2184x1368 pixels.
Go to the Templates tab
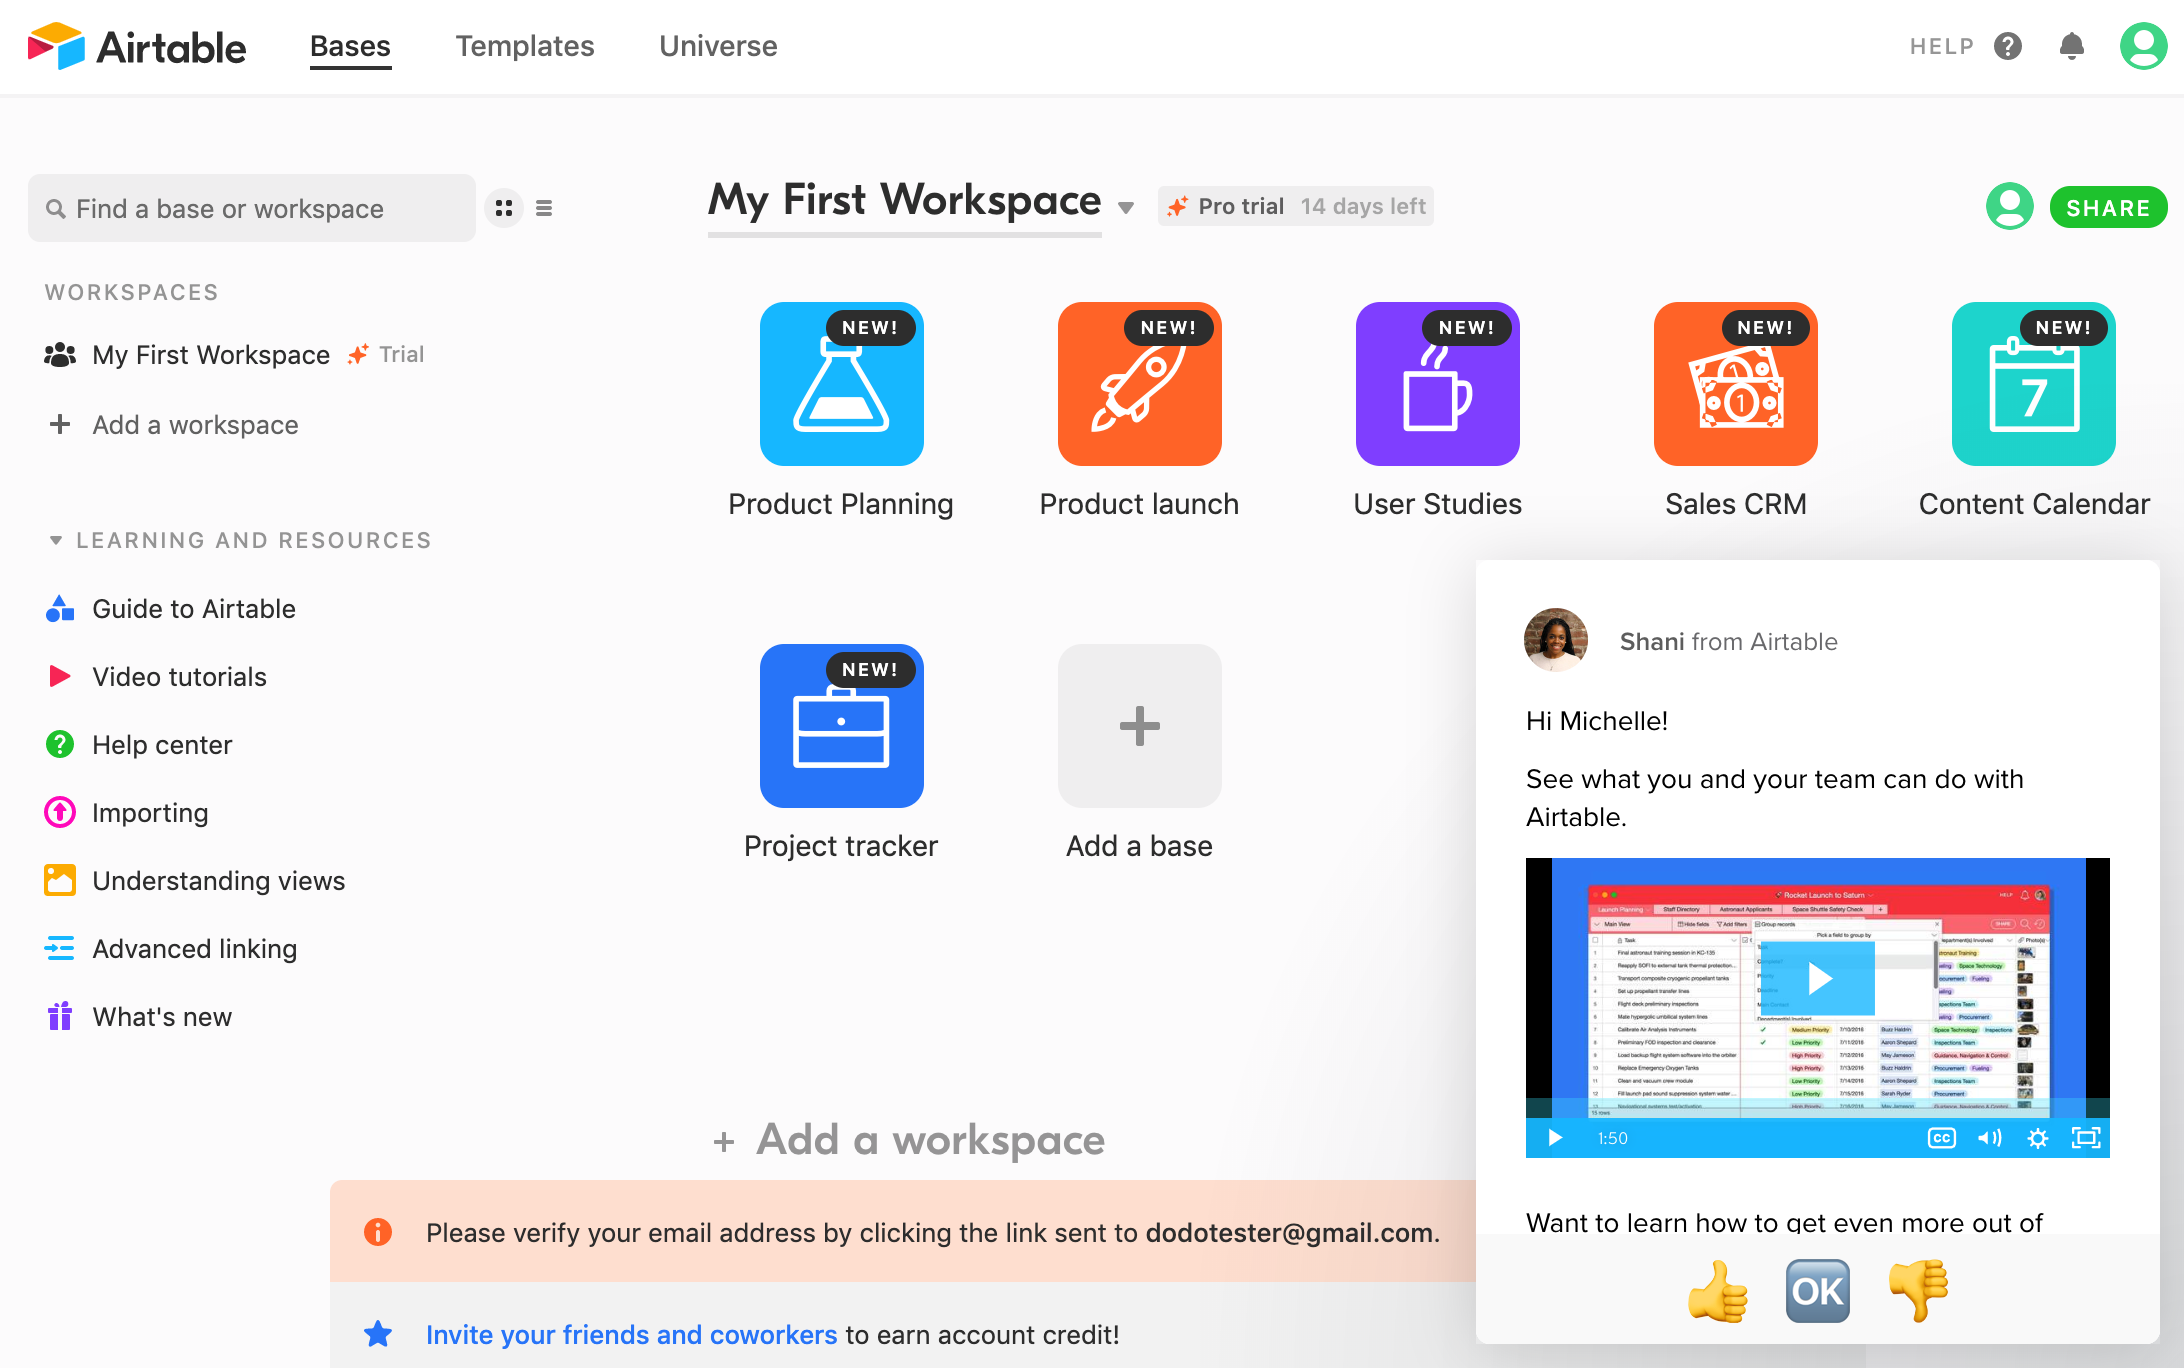[525, 46]
